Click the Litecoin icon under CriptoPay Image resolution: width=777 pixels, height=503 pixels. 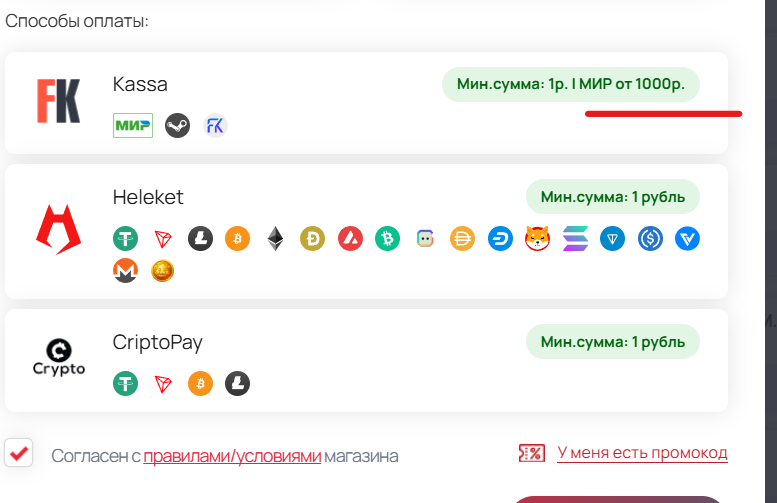point(237,384)
